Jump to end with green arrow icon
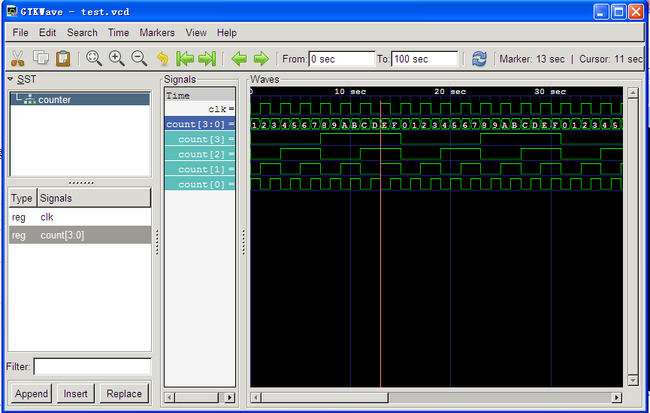Screen dimensions: 650x413 (x=207, y=58)
